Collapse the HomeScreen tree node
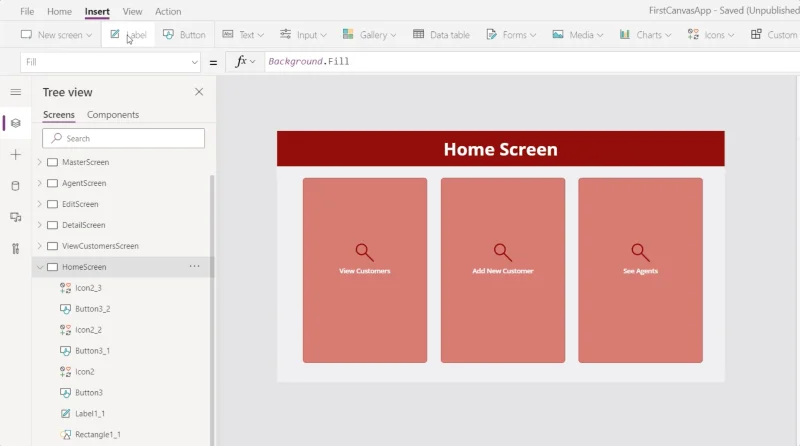Image resolution: width=800 pixels, height=446 pixels. pos(40,267)
